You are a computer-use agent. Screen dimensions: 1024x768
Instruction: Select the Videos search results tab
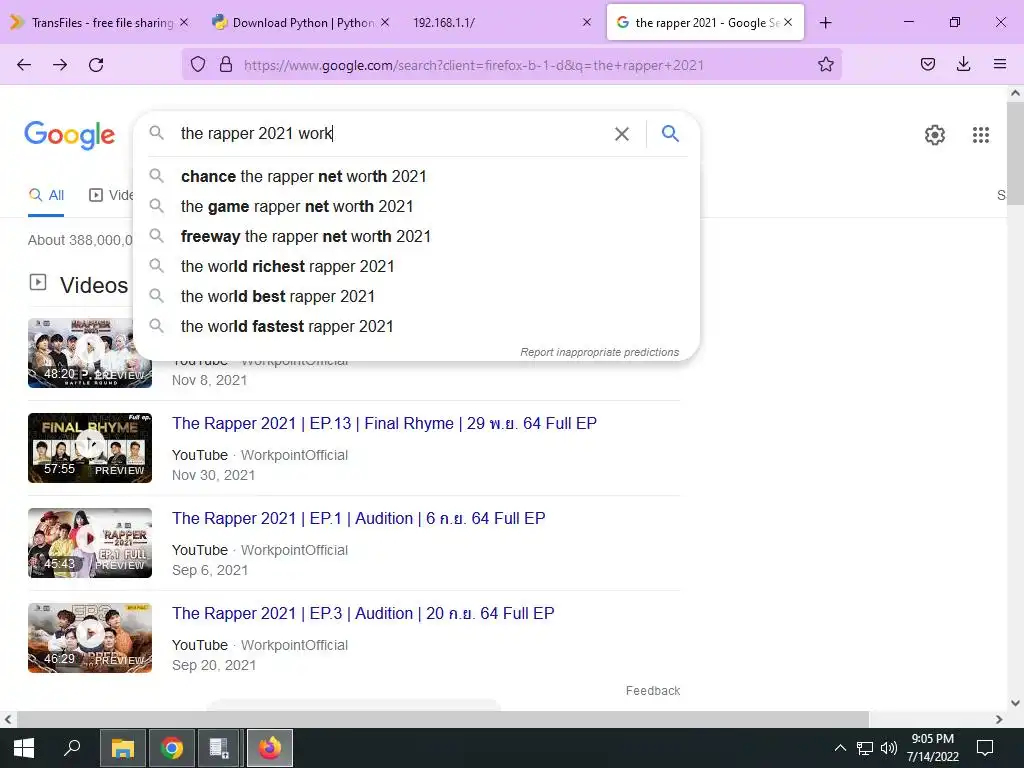point(111,195)
